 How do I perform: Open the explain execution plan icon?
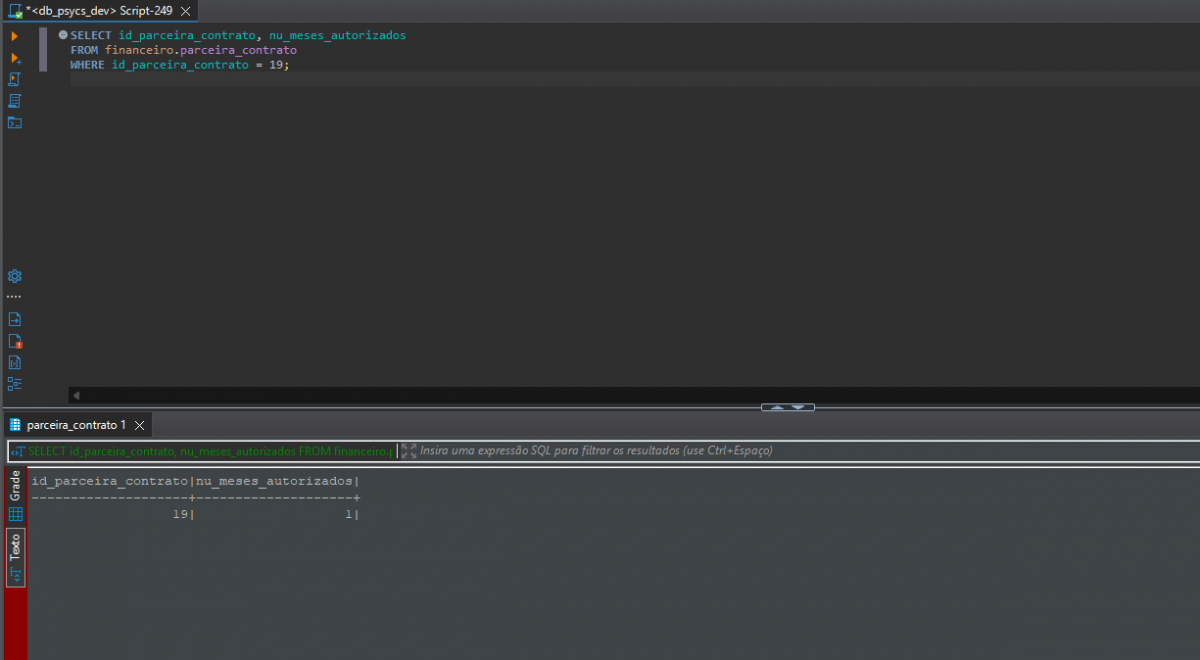pyautogui.click(x=14, y=101)
